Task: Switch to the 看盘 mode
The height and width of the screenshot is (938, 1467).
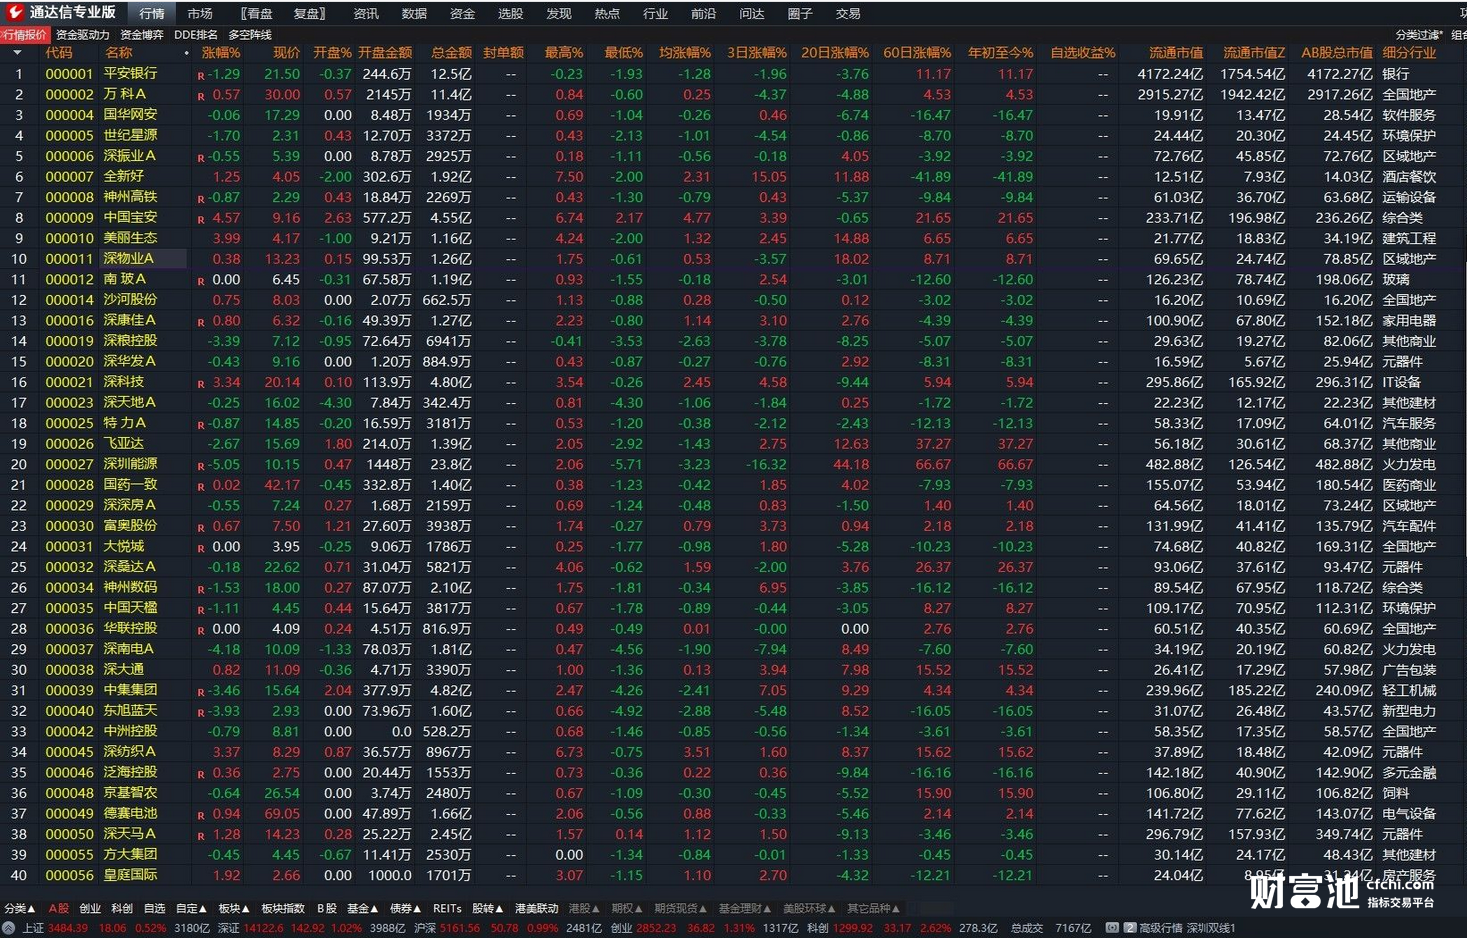Action: tap(257, 13)
